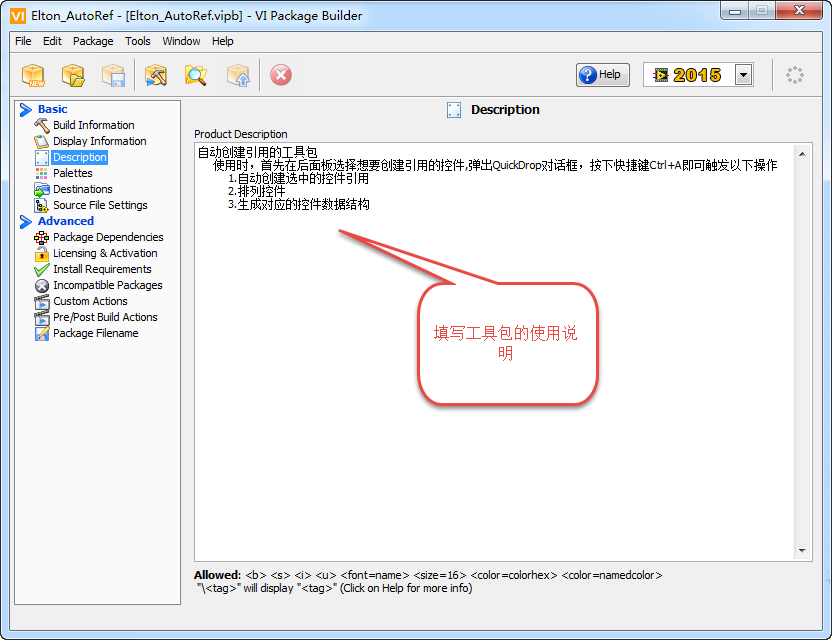Open Package Filename page
Screen dimensions: 832x640
point(96,333)
